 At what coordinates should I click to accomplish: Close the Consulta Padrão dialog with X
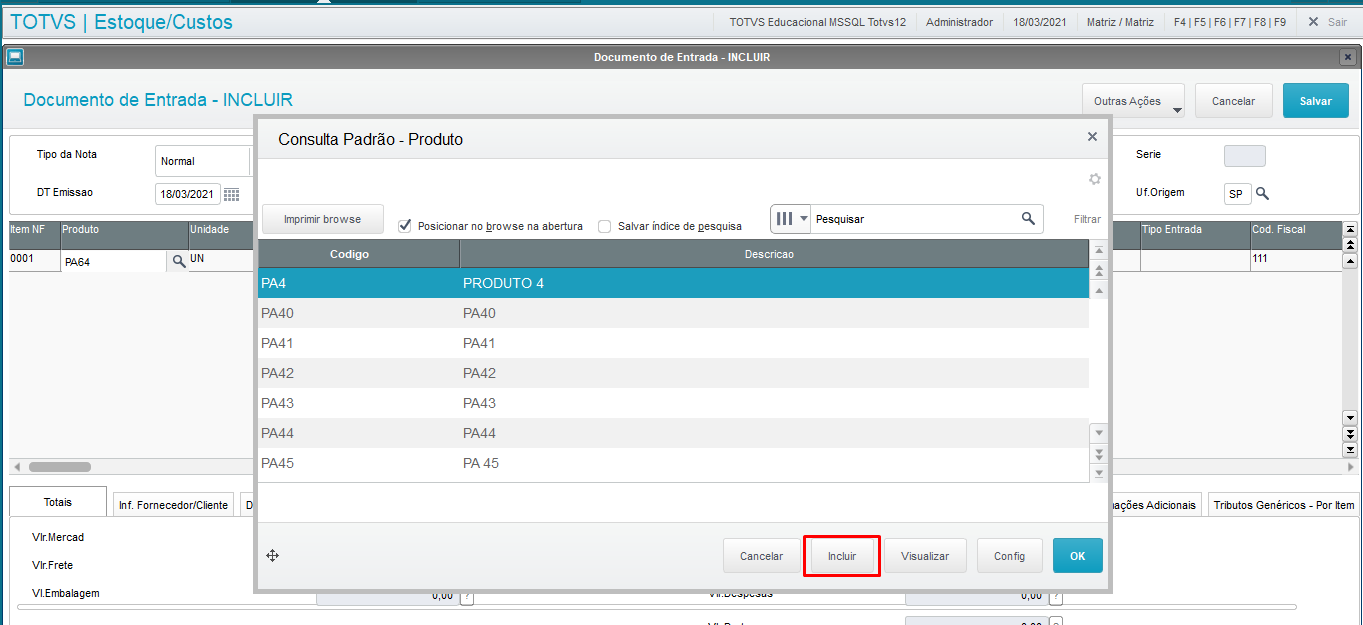(x=1092, y=137)
